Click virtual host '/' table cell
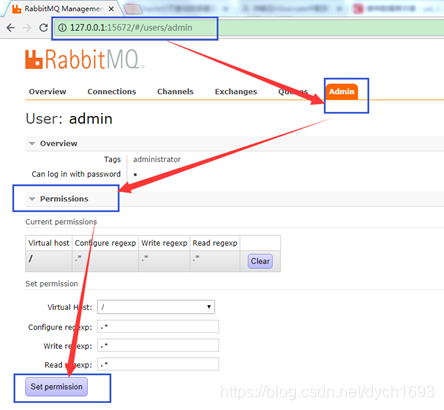The height and width of the screenshot is (410, 444). (x=49, y=261)
